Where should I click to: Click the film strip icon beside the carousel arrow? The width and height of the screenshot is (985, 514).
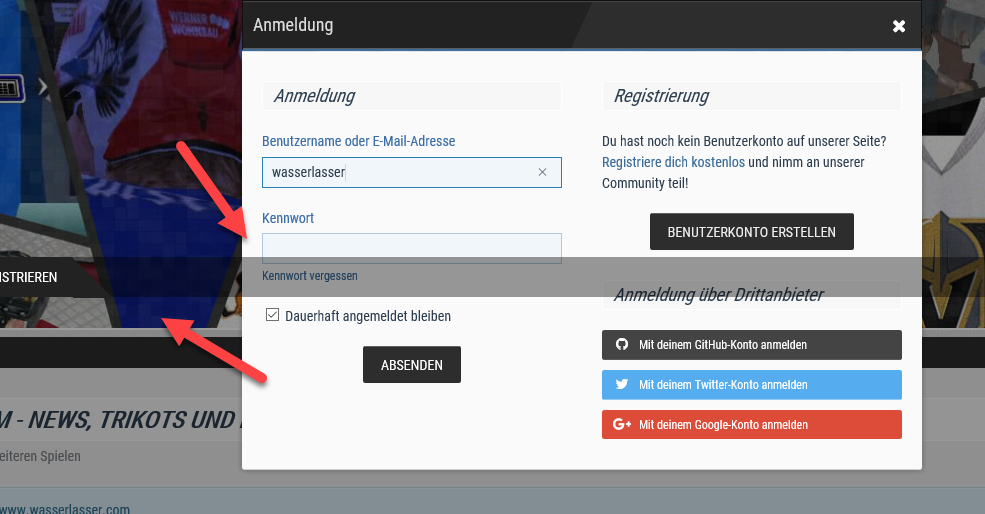point(10,87)
